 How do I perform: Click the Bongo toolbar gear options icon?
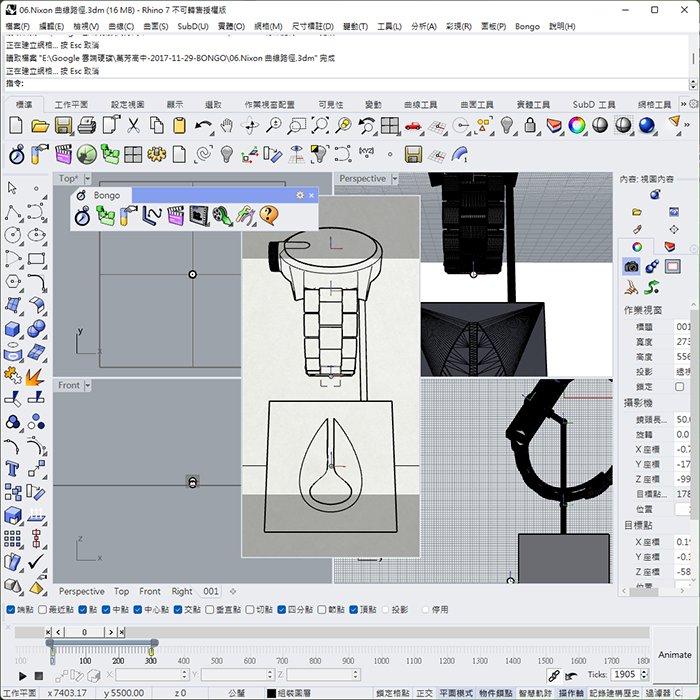(300, 195)
